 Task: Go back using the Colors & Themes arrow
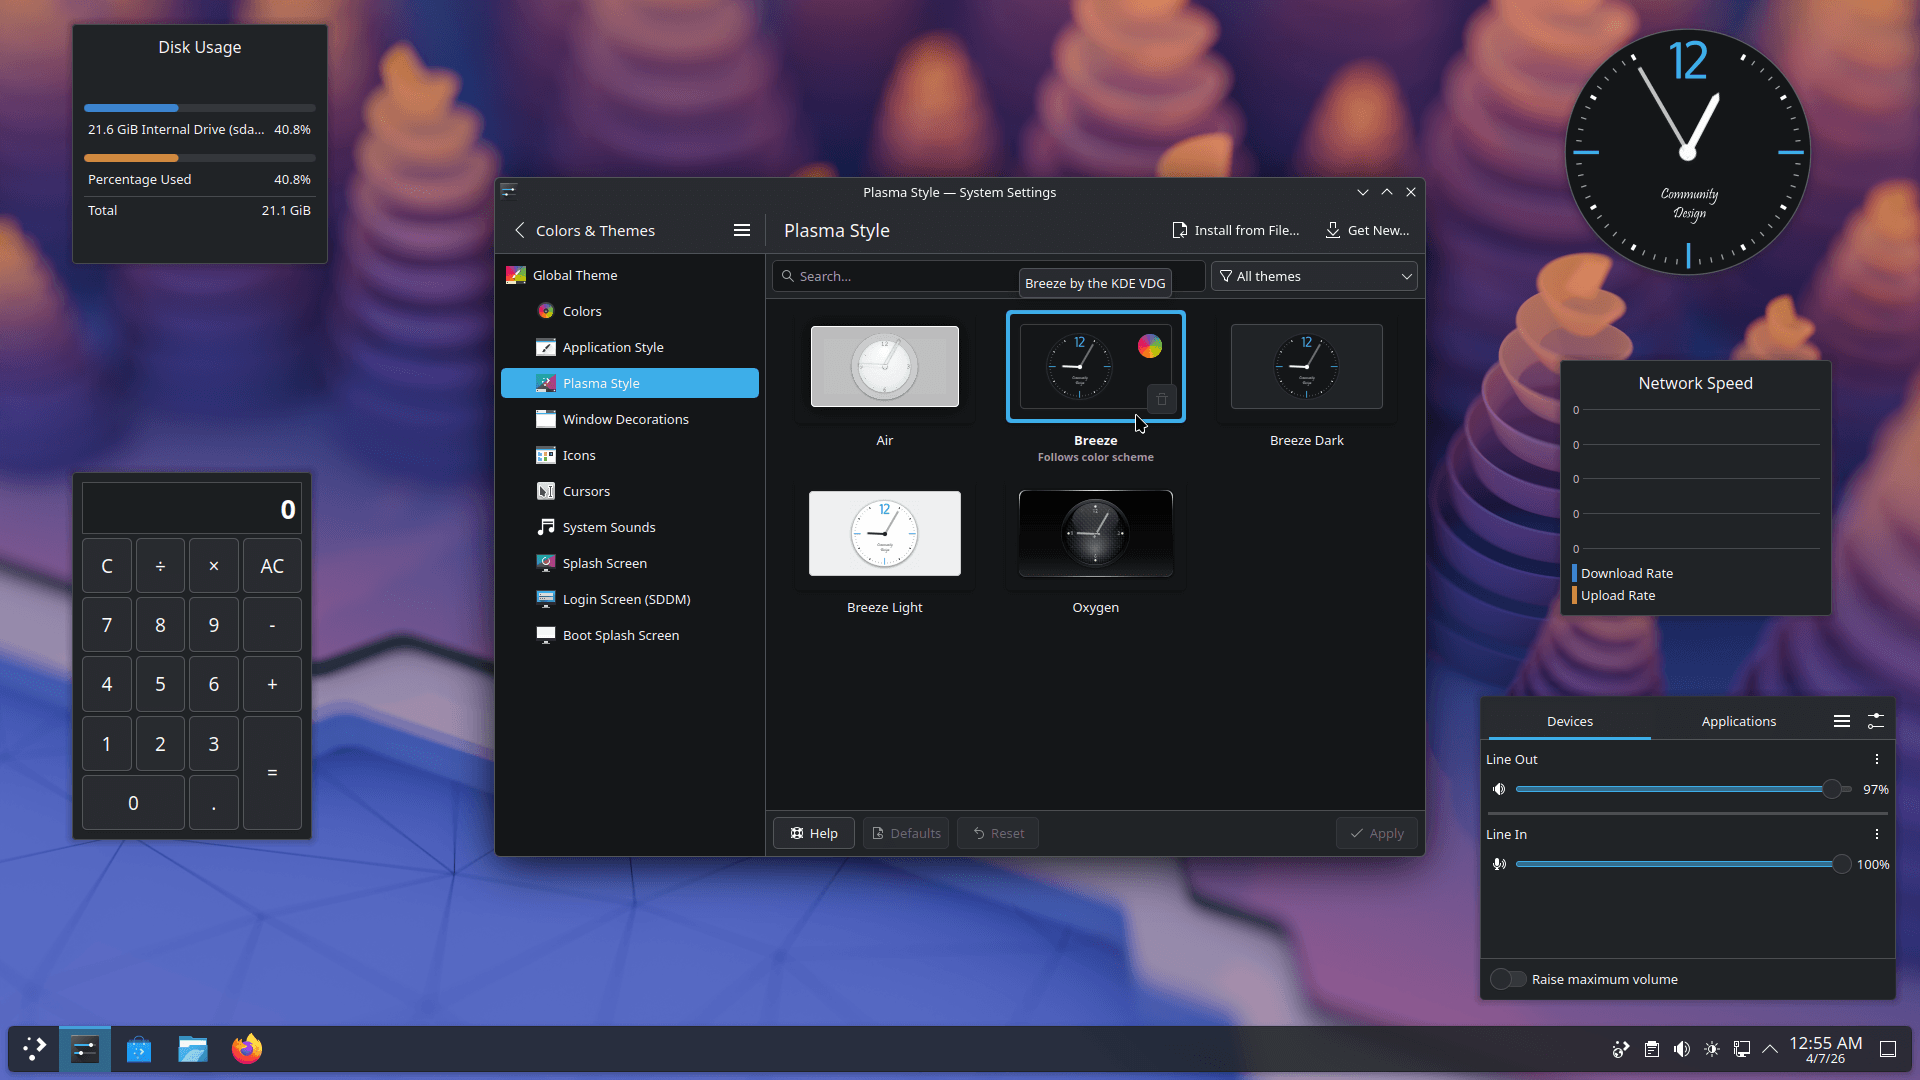click(520, 230)
